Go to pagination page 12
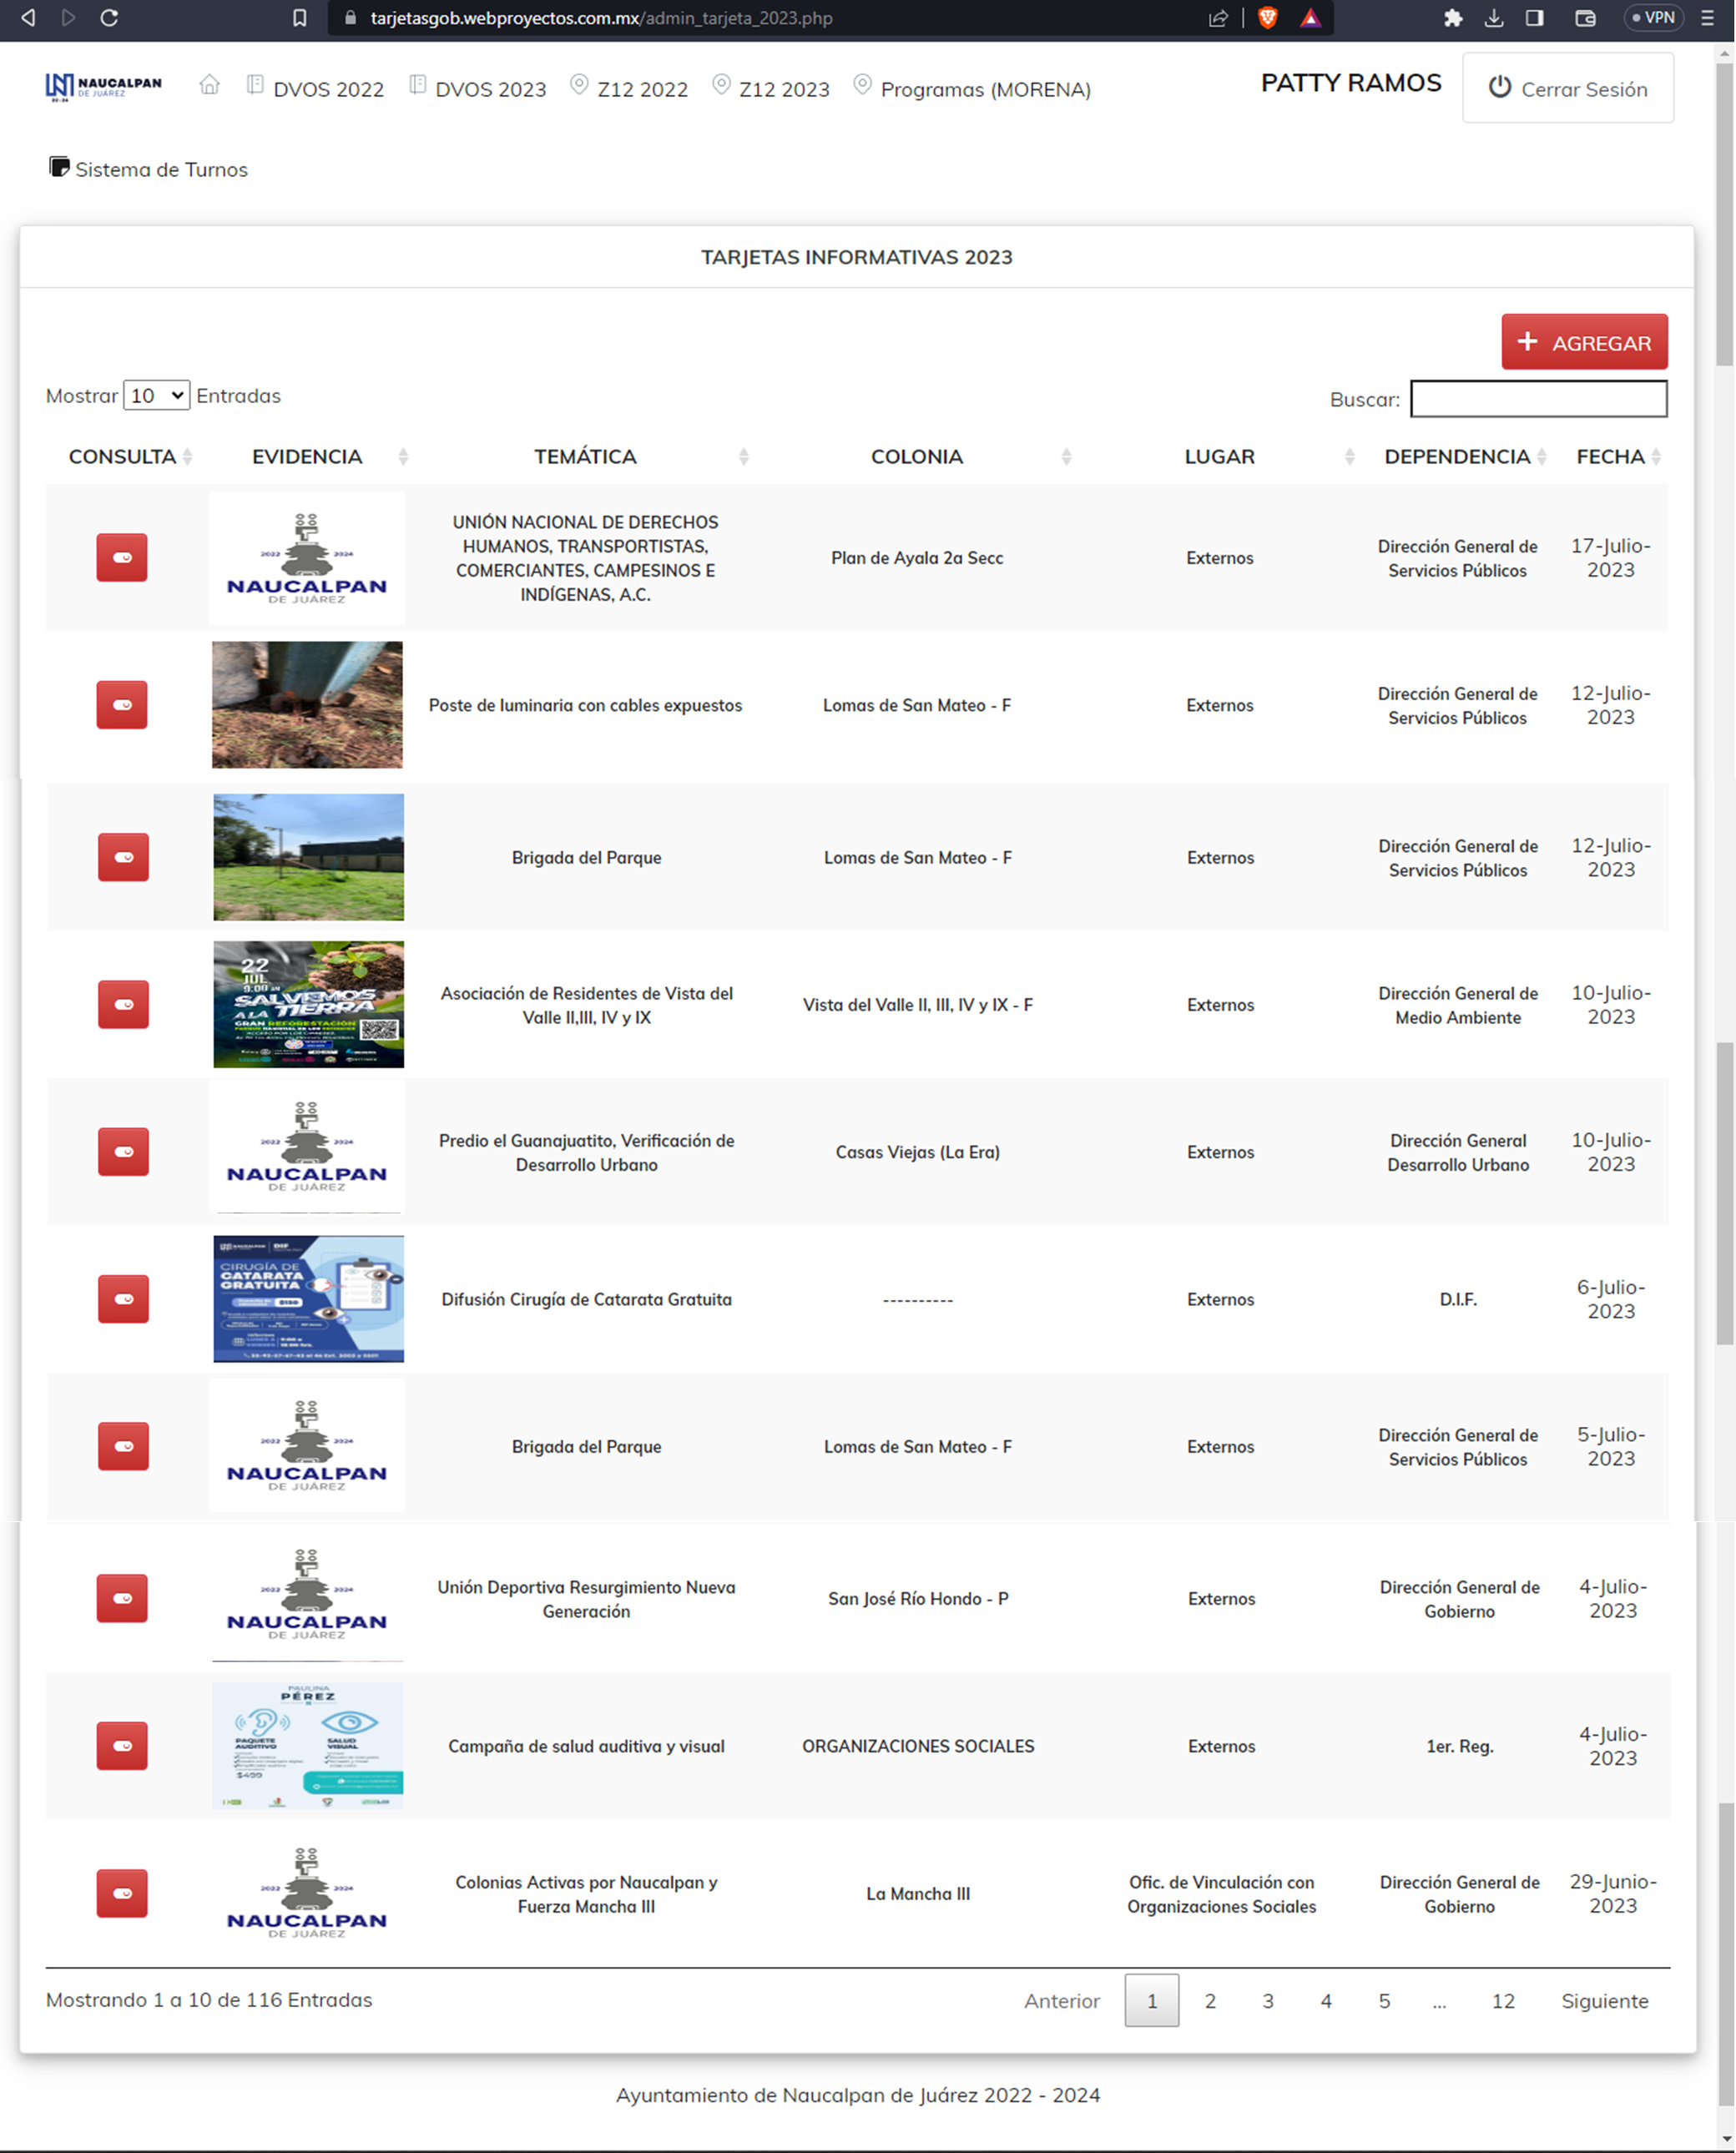 pyautogui.click(x=1502, y=2001)
